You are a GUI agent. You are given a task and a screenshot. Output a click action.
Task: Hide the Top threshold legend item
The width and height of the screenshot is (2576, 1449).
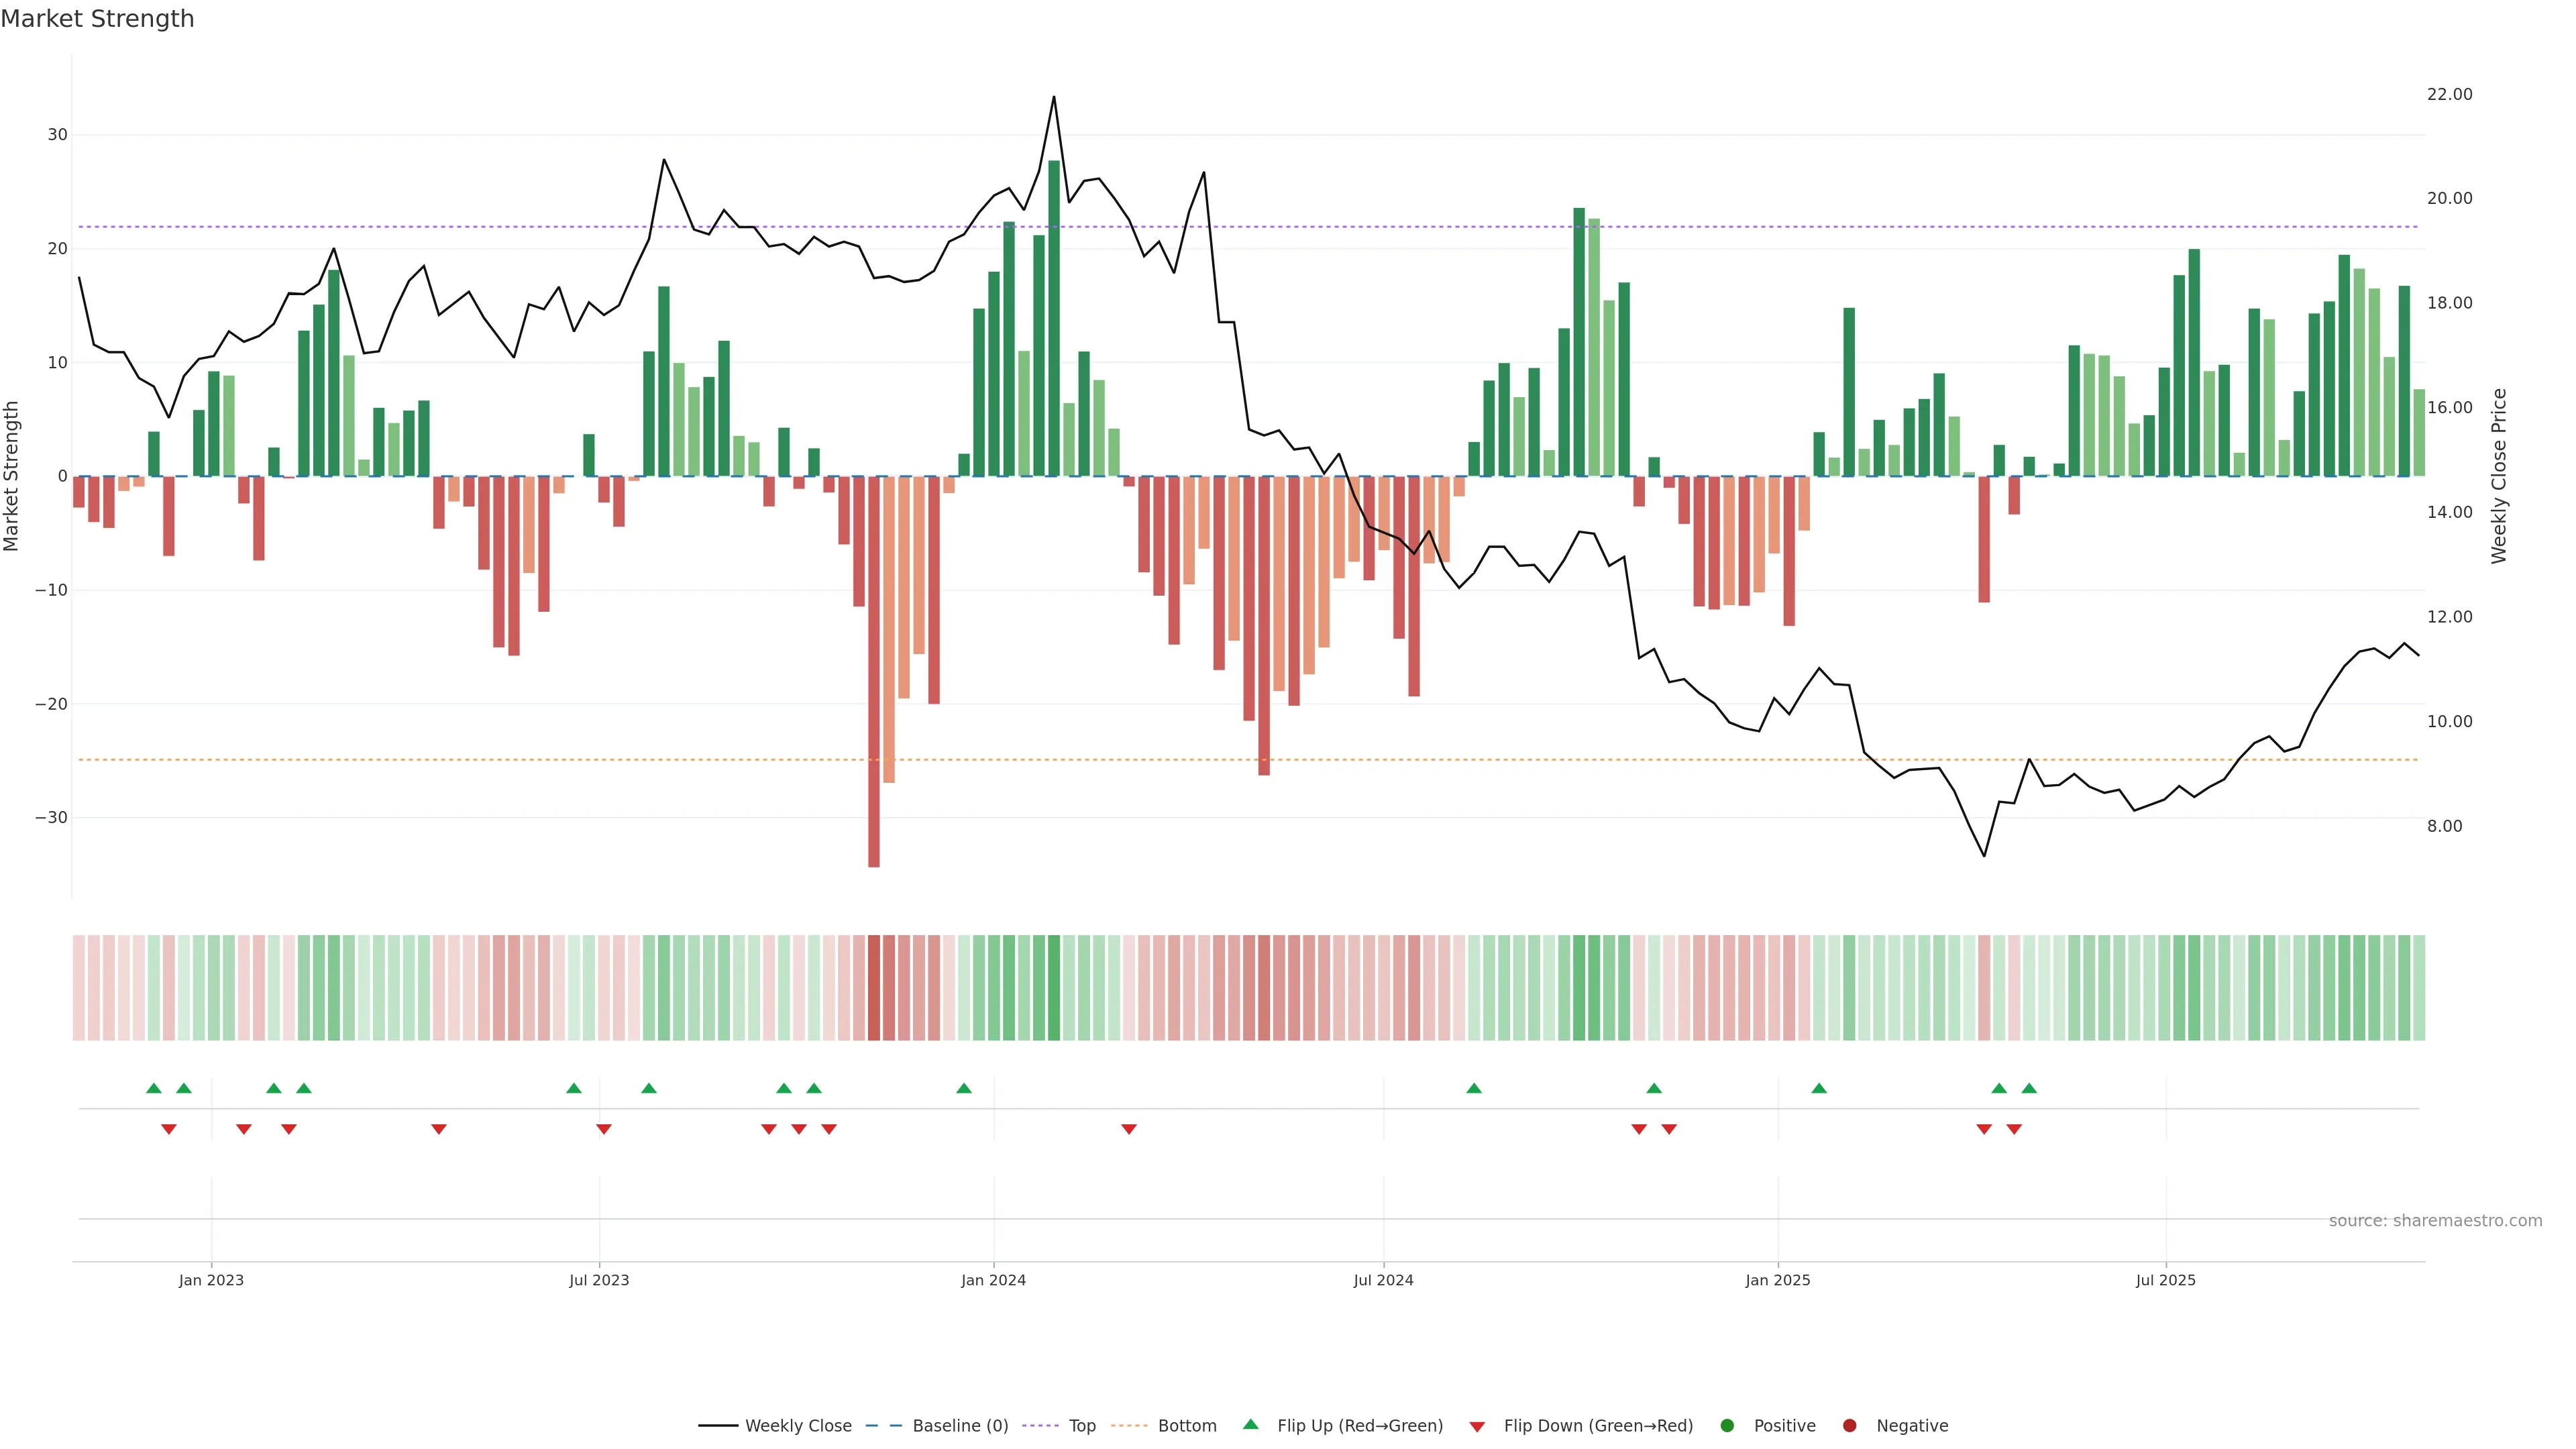click(1081, 1425)
